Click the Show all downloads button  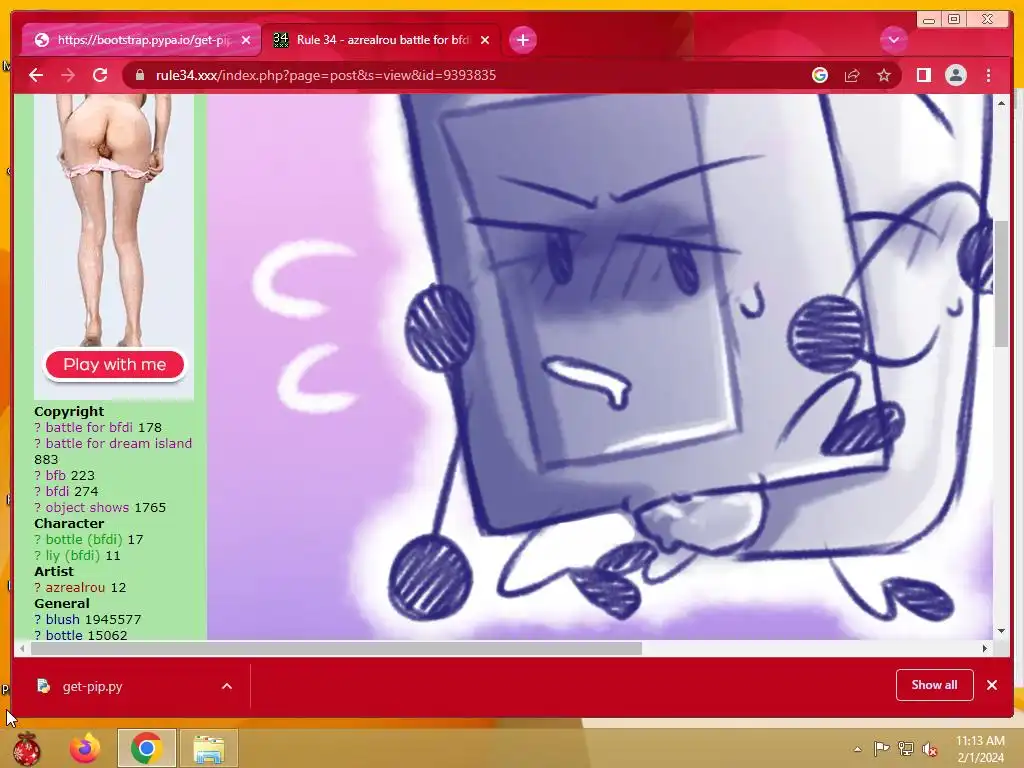click(x=935, y=685)
